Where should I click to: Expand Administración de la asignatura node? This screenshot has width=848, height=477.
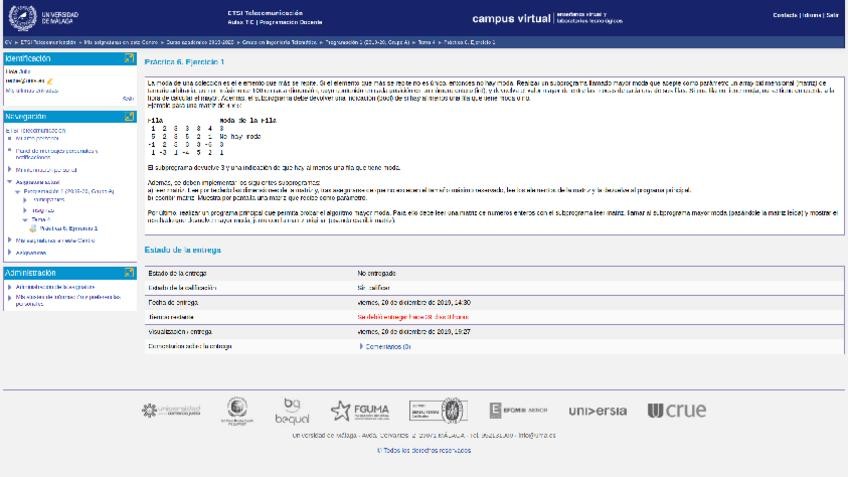coord(10,287)
